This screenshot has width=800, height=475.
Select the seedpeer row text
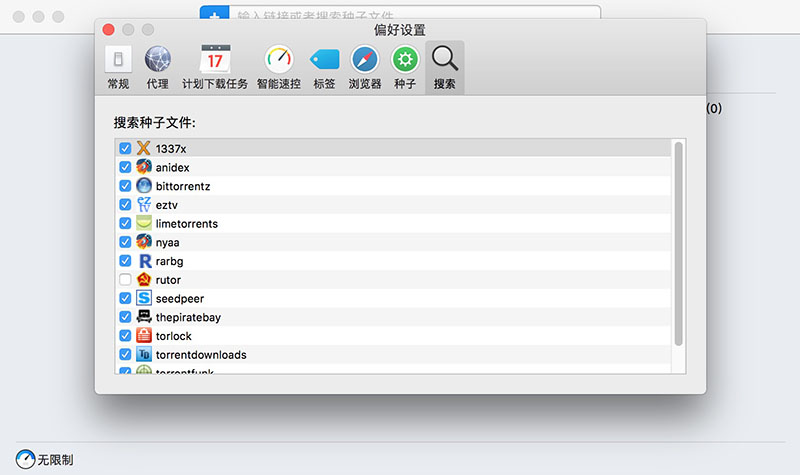[180, 299]
